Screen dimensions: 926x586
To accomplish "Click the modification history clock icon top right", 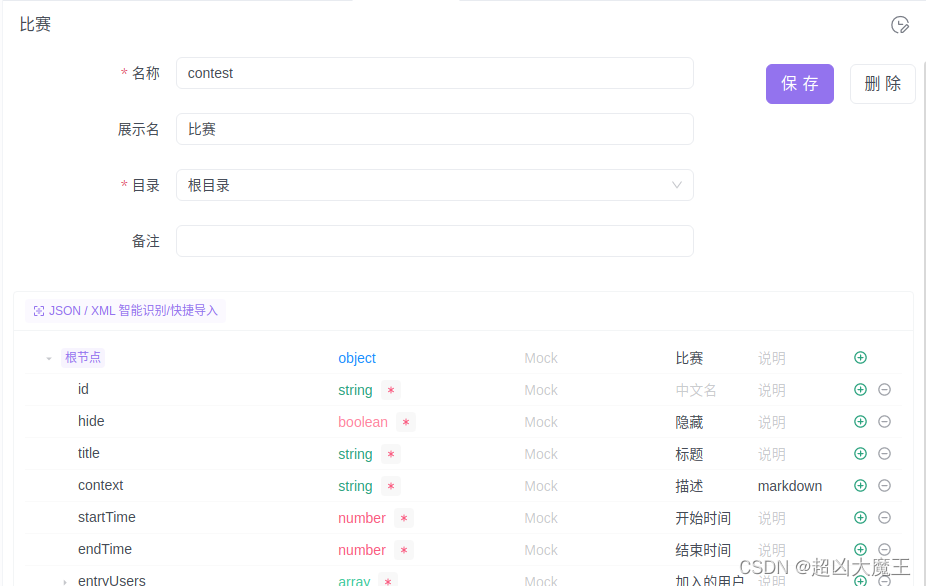I will coord(899,25).
